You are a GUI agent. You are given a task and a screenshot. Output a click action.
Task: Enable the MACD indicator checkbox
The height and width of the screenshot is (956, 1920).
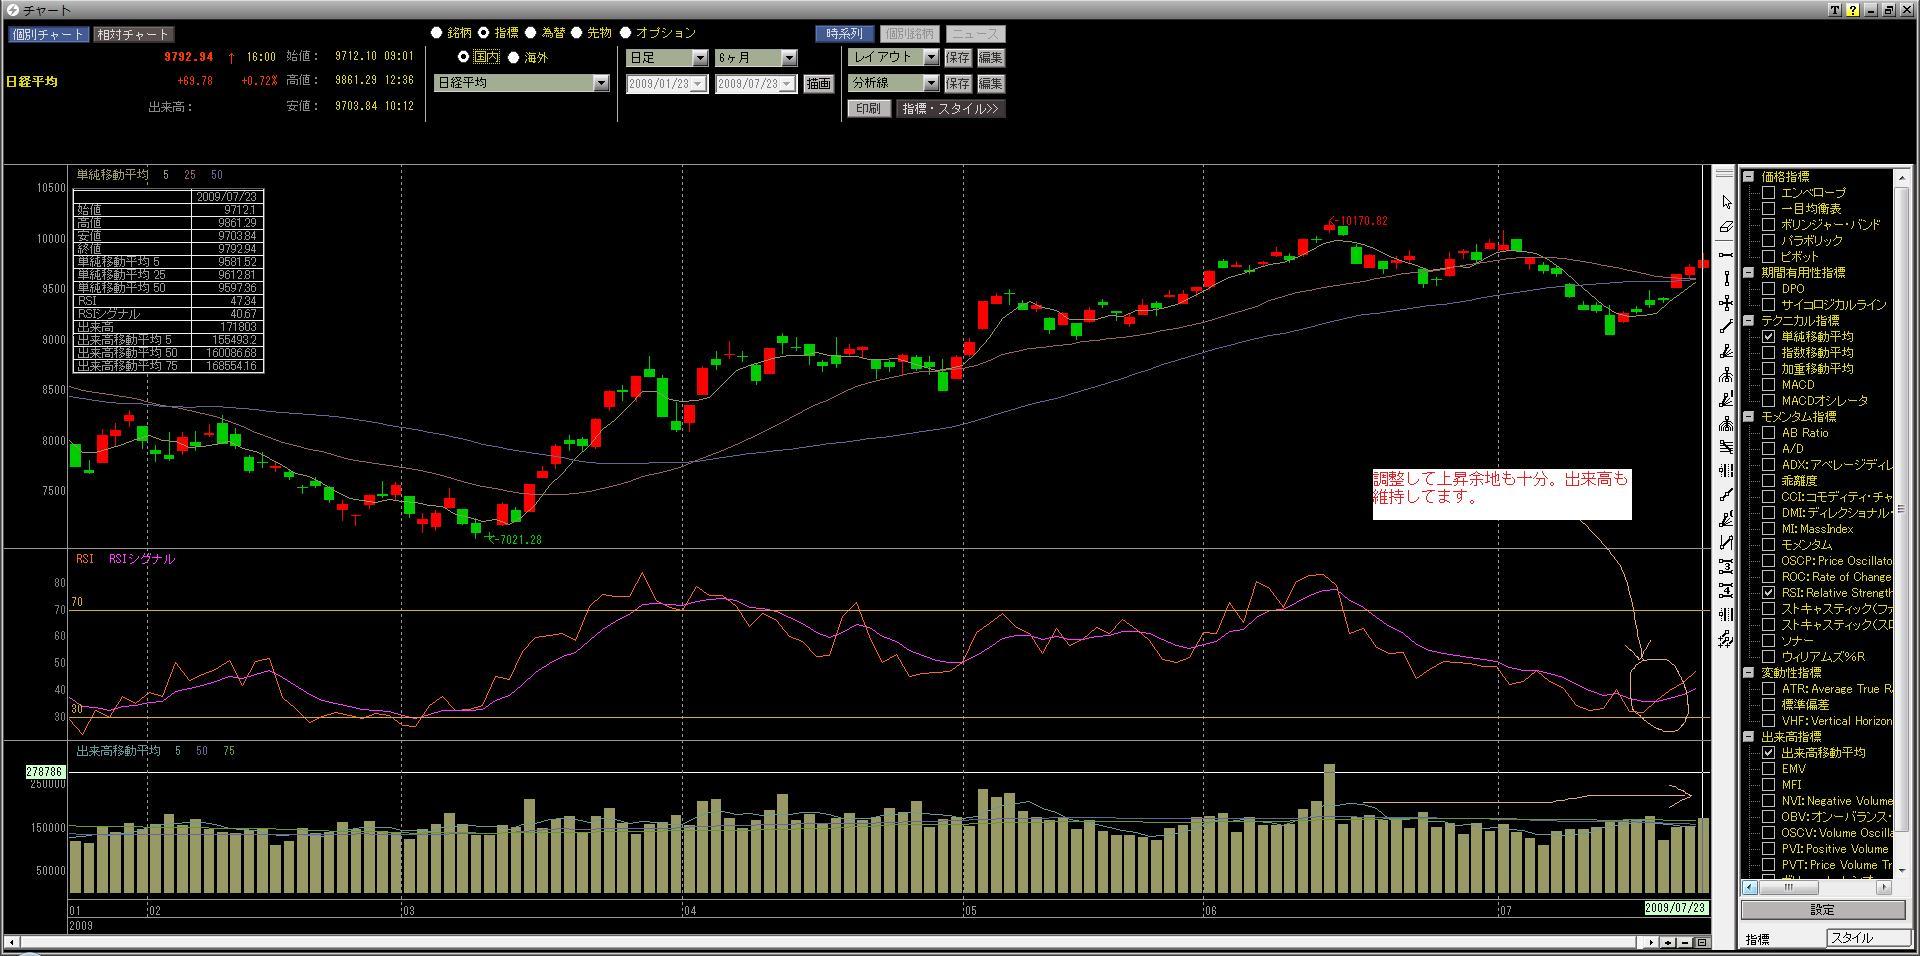click(x=1768, y=385)
